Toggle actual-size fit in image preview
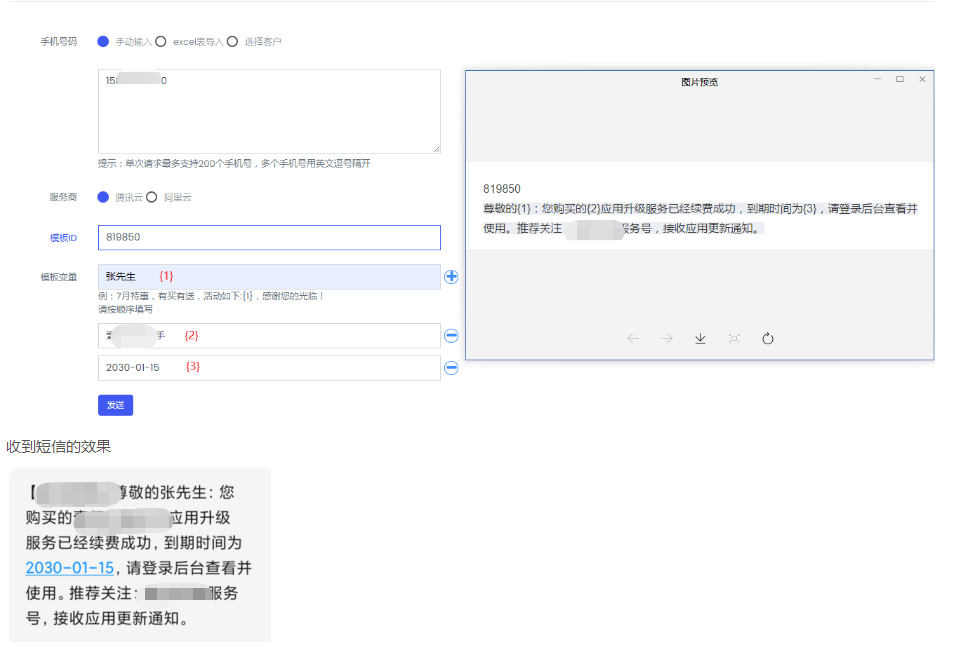Viewport: 956px width, 655px height. [x=734, y=338]
